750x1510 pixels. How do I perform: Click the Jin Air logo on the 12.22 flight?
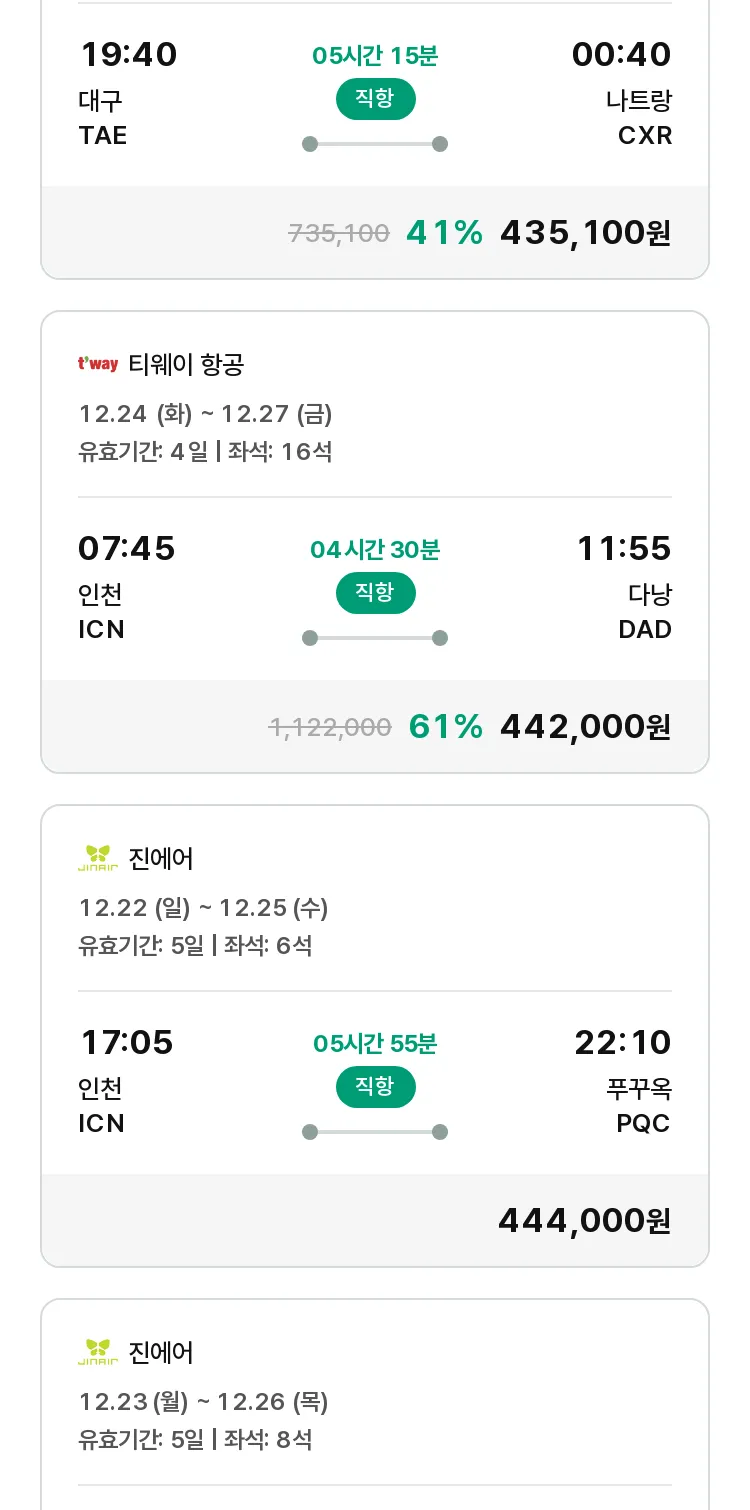98,858
